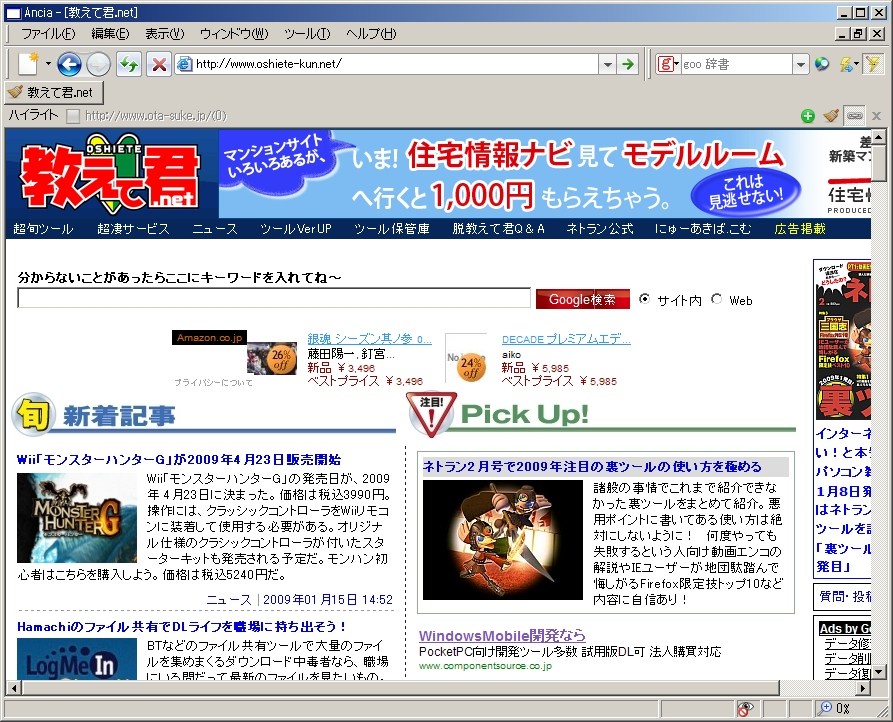Open the Wii モンスターハンターG article headline
The width and height of the screenshot is (893, 722).
[179, 460]
